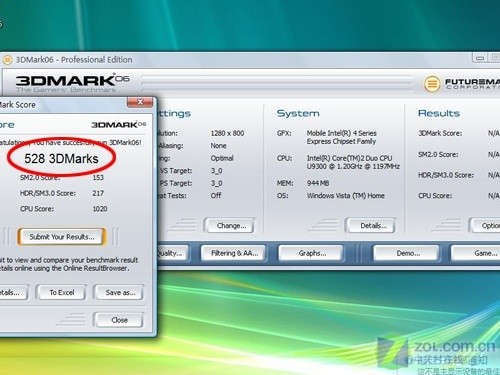Click the System panel heading
Screen dimensions: 500x375
point(298,113)
